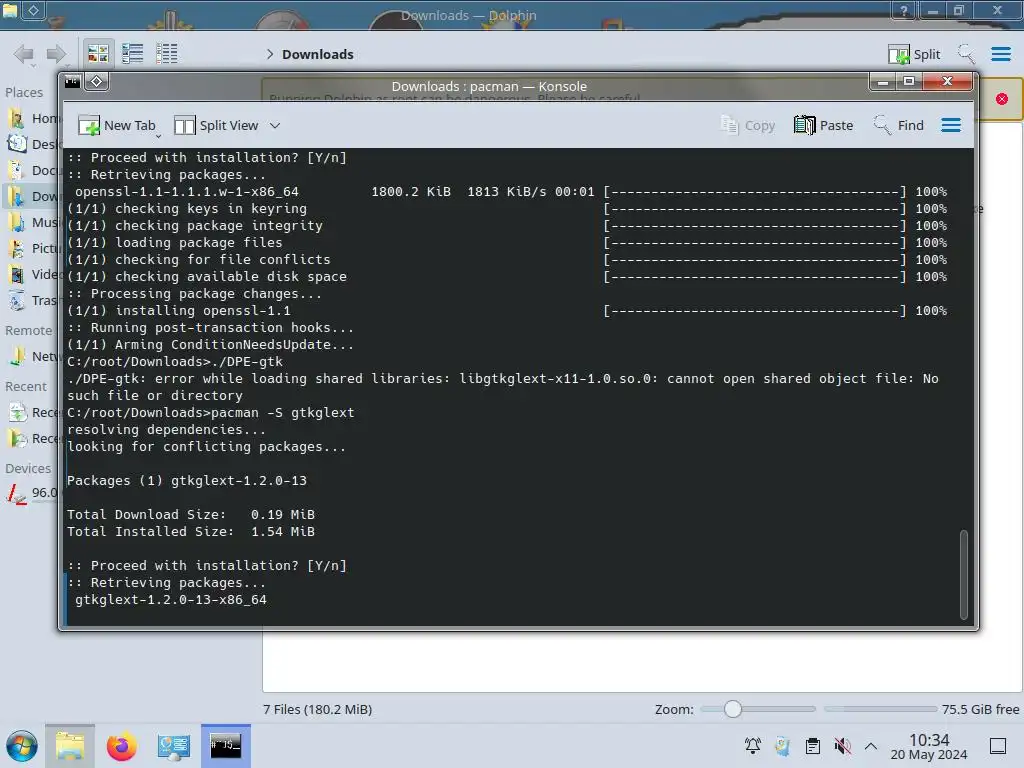Dismiss the red warning close icon
Viewport: 1024px width, 768px height.
tap(1001, 99)
